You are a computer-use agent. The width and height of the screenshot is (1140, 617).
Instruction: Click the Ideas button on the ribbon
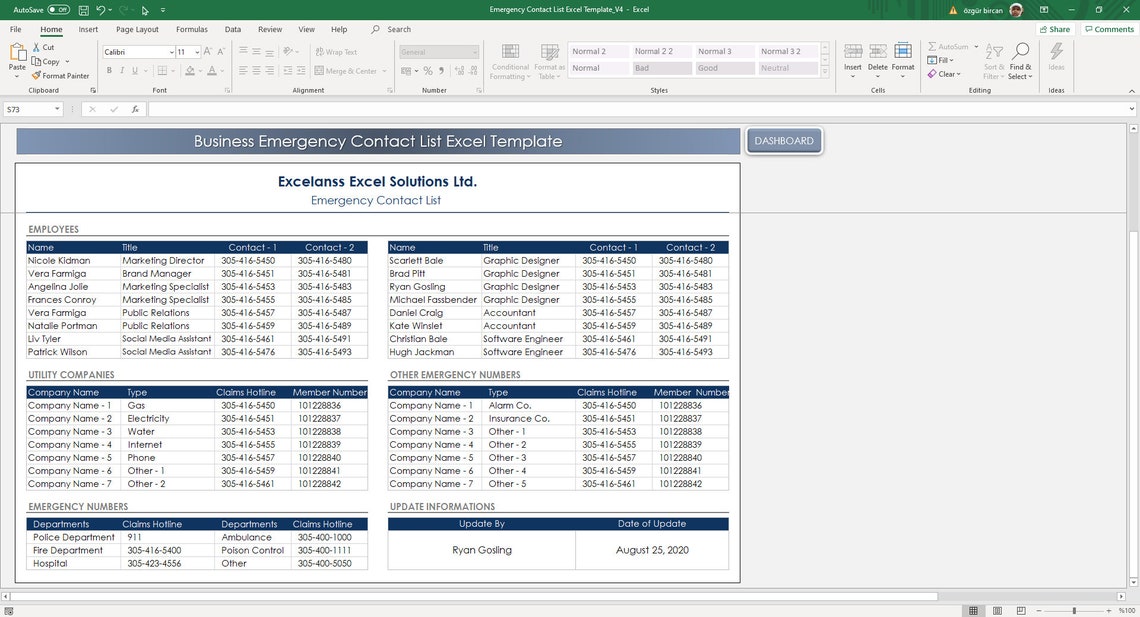coord(1055,57)
